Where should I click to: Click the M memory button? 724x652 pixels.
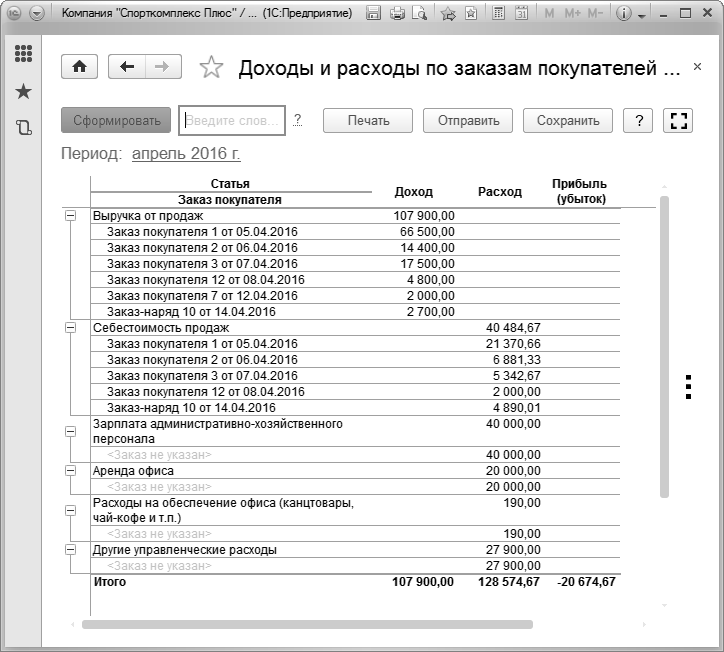(x=549, y=13)
